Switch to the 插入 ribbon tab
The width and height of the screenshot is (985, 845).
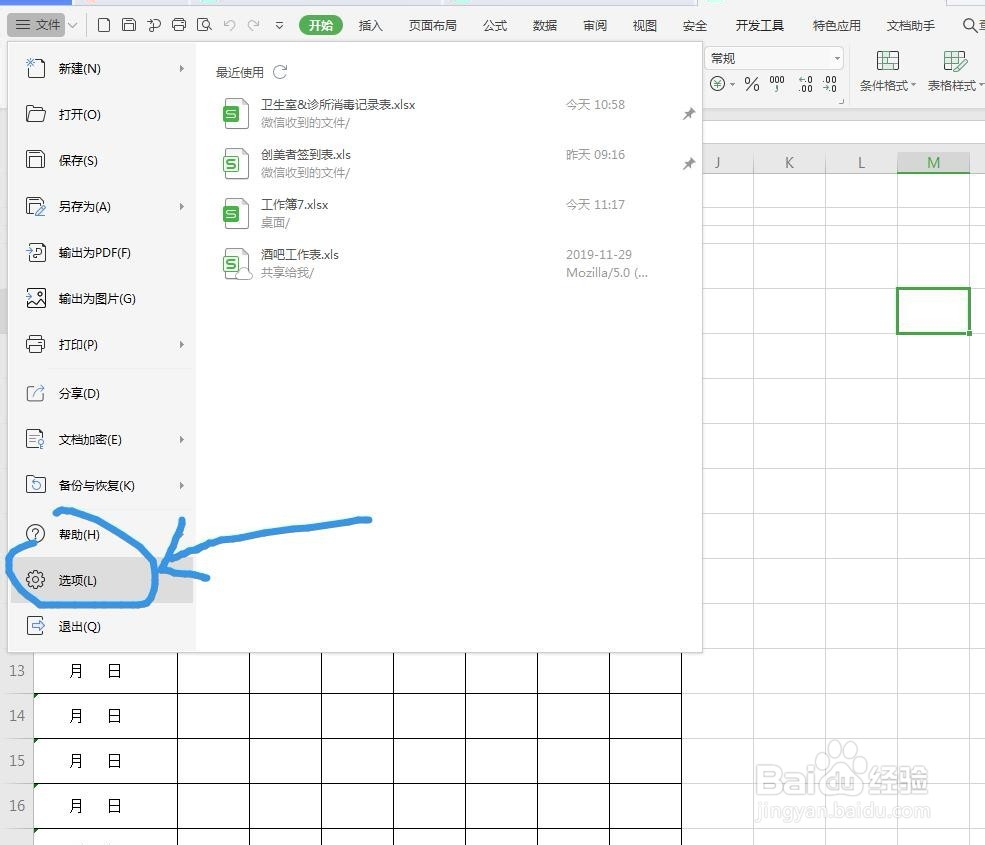pyautogui.click(x=371, y=25)
